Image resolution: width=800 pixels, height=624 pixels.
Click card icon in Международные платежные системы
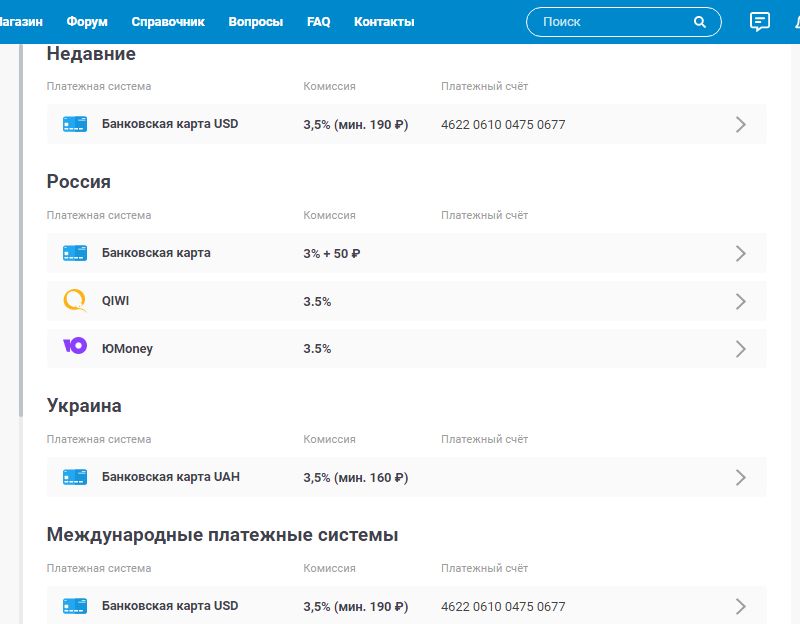(74, 606)
